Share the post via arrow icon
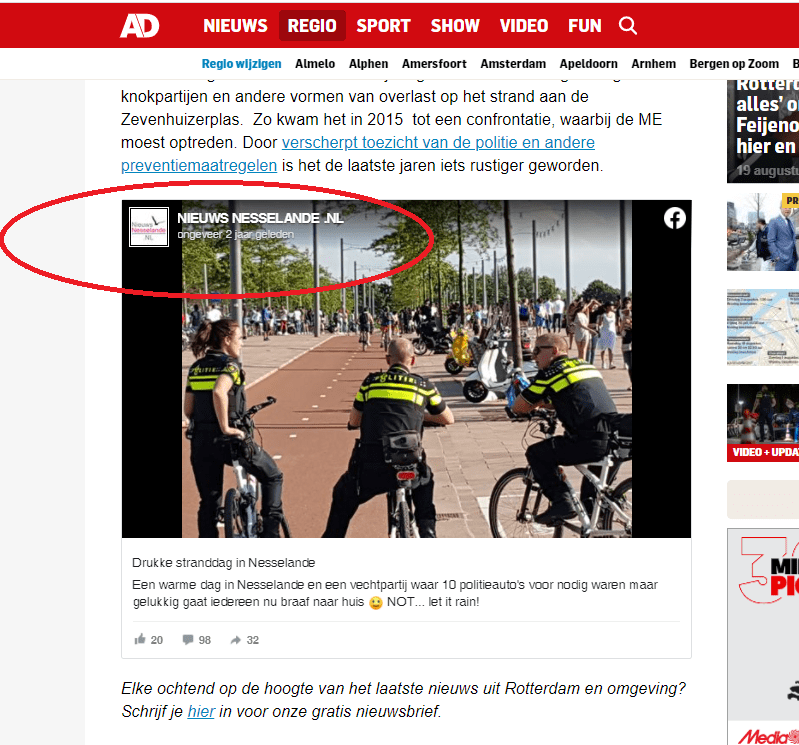799x745 pixels. [235, 640]
